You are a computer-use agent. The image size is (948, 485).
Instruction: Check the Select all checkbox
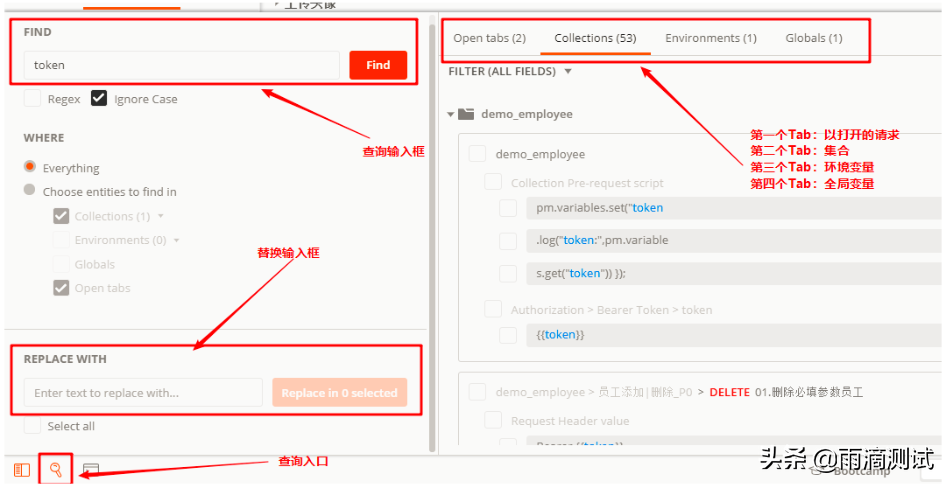(33, 426)
